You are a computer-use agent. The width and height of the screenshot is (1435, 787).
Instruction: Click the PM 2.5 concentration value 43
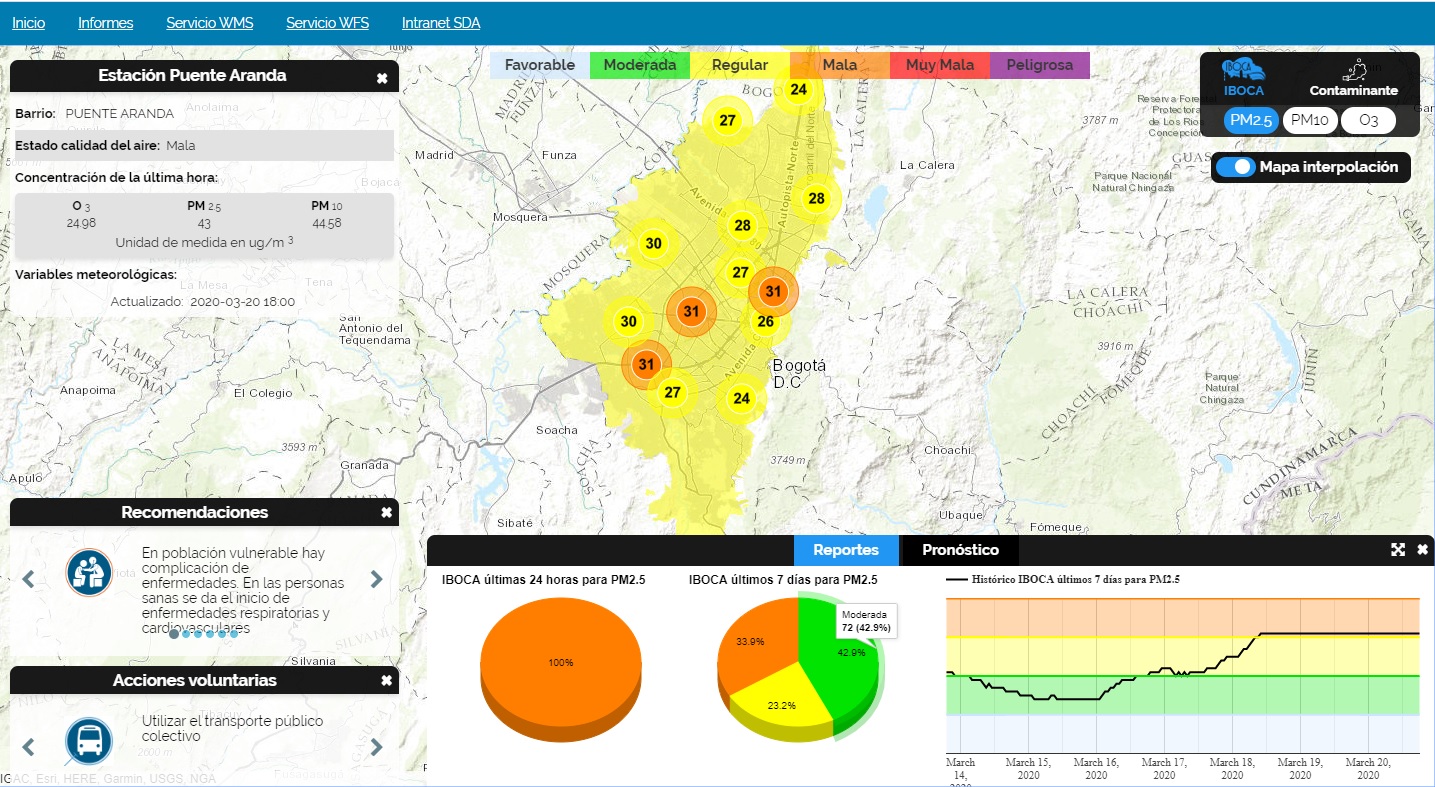click(204, 223)
